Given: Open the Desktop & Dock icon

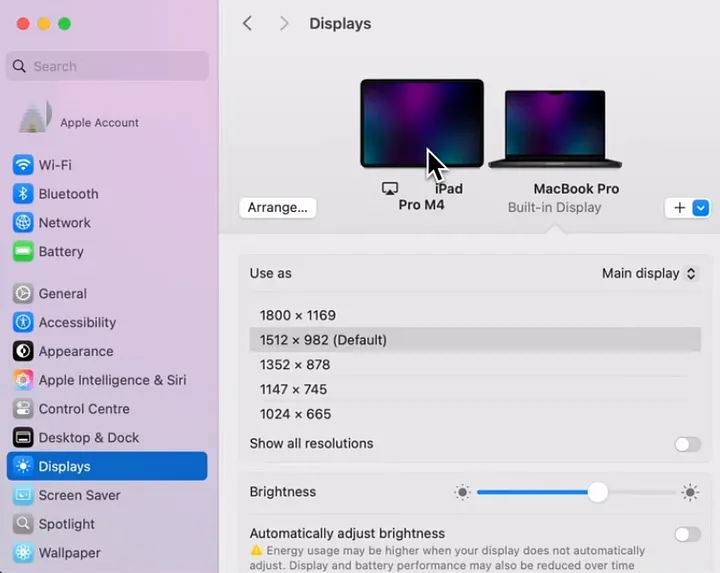Looking at the screenshot, I should 23,438.
